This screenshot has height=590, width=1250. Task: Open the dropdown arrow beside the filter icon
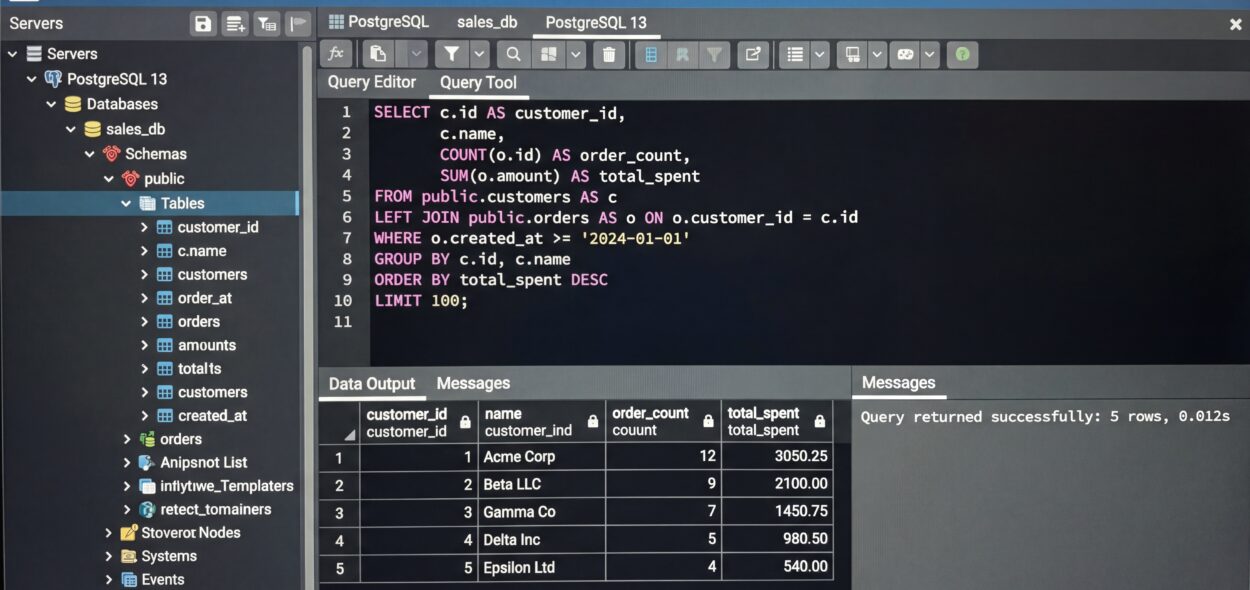click(x=480, y=55)
